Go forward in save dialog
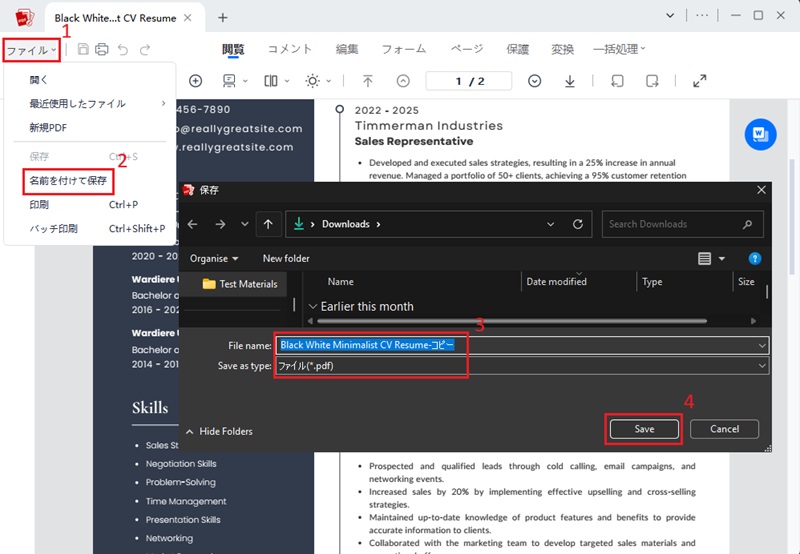The image size is (800, 554). (220, 224)
